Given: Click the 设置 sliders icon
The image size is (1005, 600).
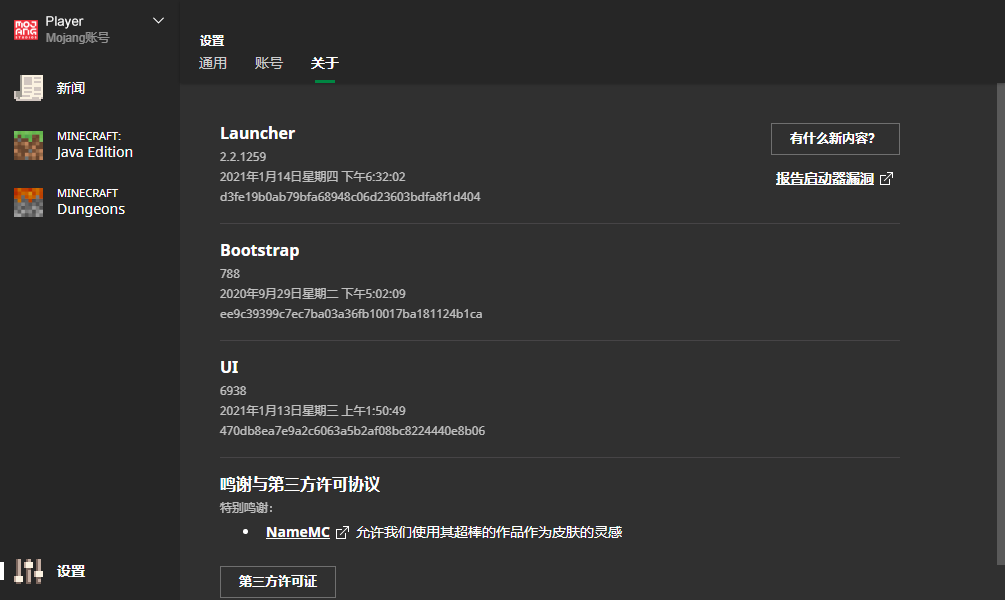Looking at the screenshot, I should point(29,571).
